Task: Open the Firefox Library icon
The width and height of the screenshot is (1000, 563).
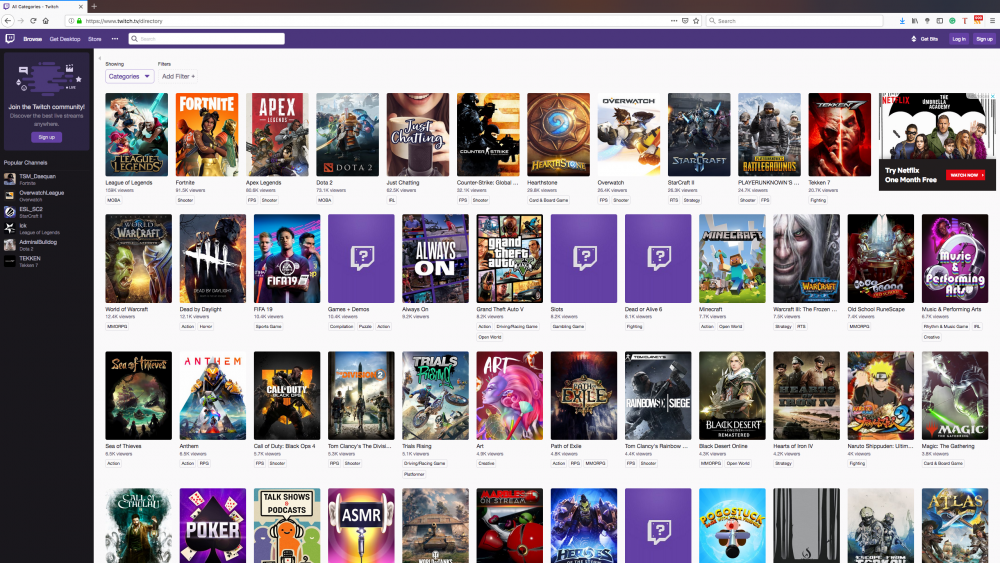Action: pos(914,20)
